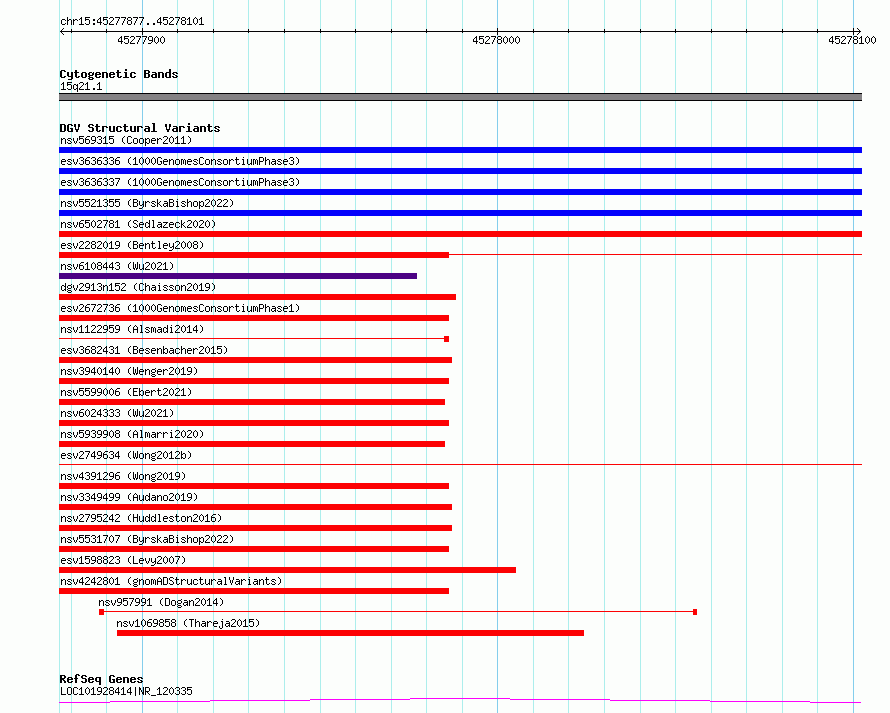890x713 pixels.
Task: Open the RefSeq Genes track title
Action: point(101,679)
